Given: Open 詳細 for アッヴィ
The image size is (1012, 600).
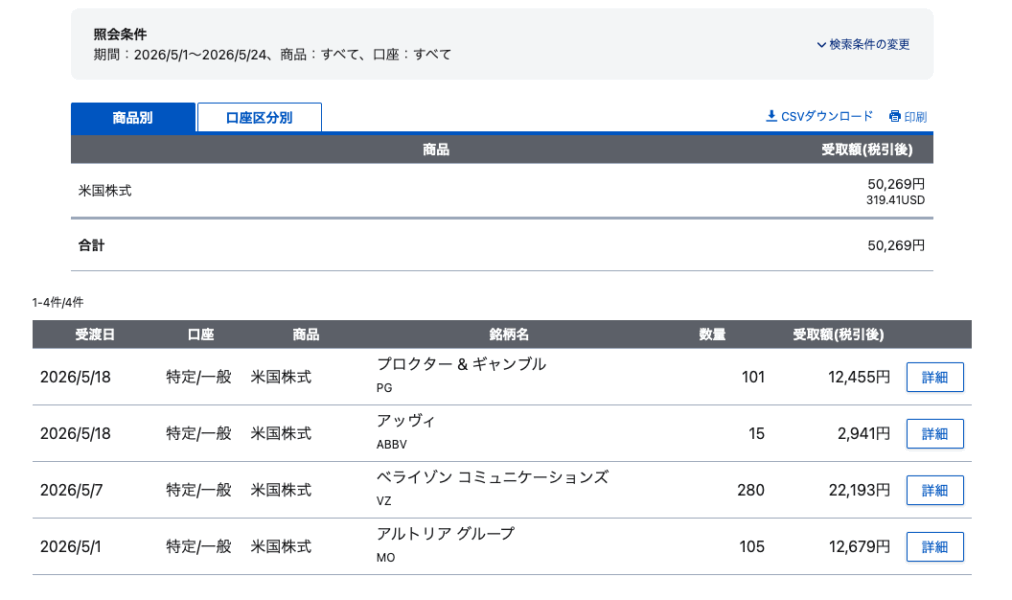Looking at the screenshot, I should pos(935,434).
